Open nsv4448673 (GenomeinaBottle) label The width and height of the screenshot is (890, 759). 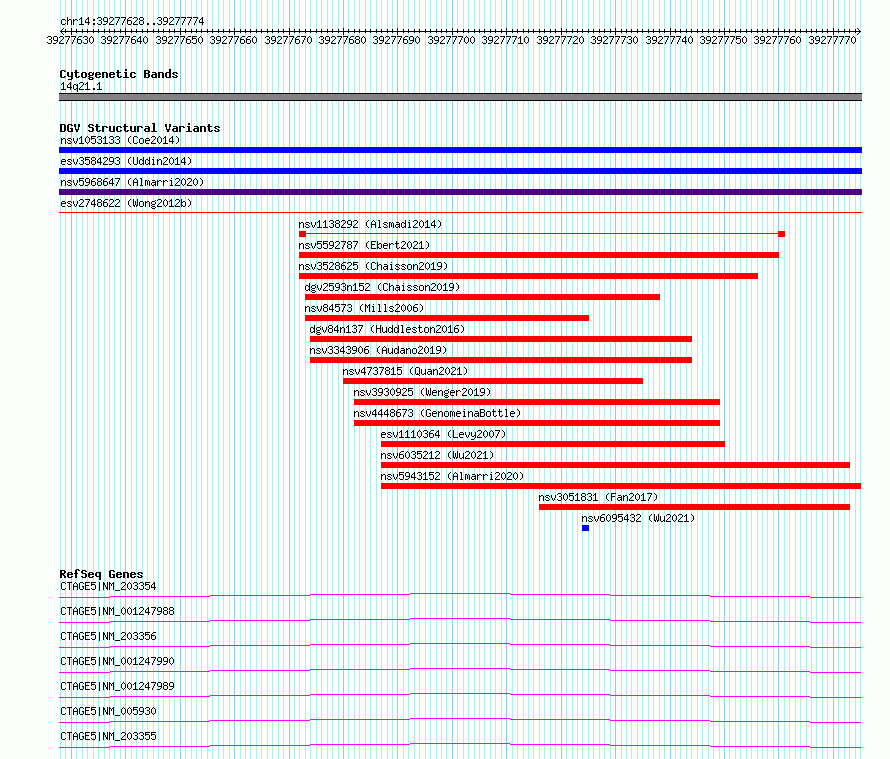pos(437,413)
